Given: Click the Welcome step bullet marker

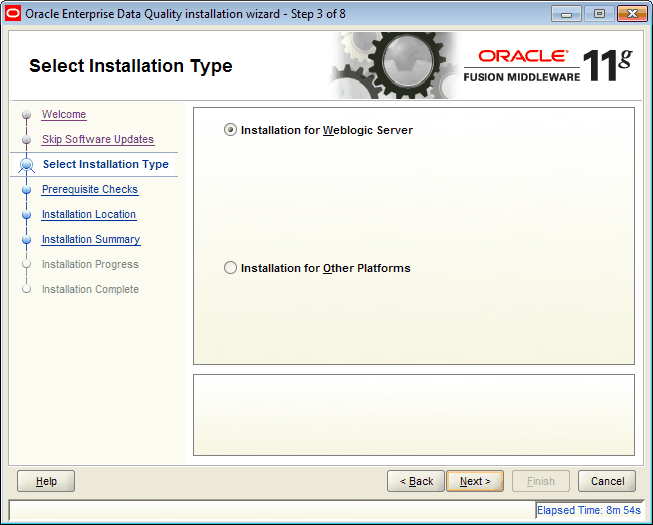Looking at the screenshot, I should point(27,114).
